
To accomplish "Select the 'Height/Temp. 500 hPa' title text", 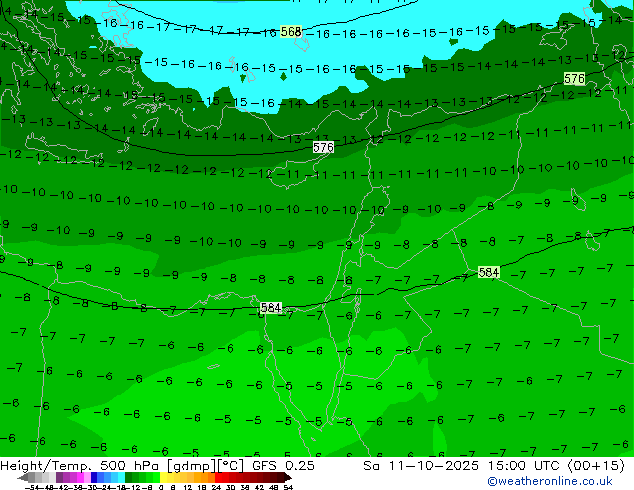I will (x=81, y=465).
